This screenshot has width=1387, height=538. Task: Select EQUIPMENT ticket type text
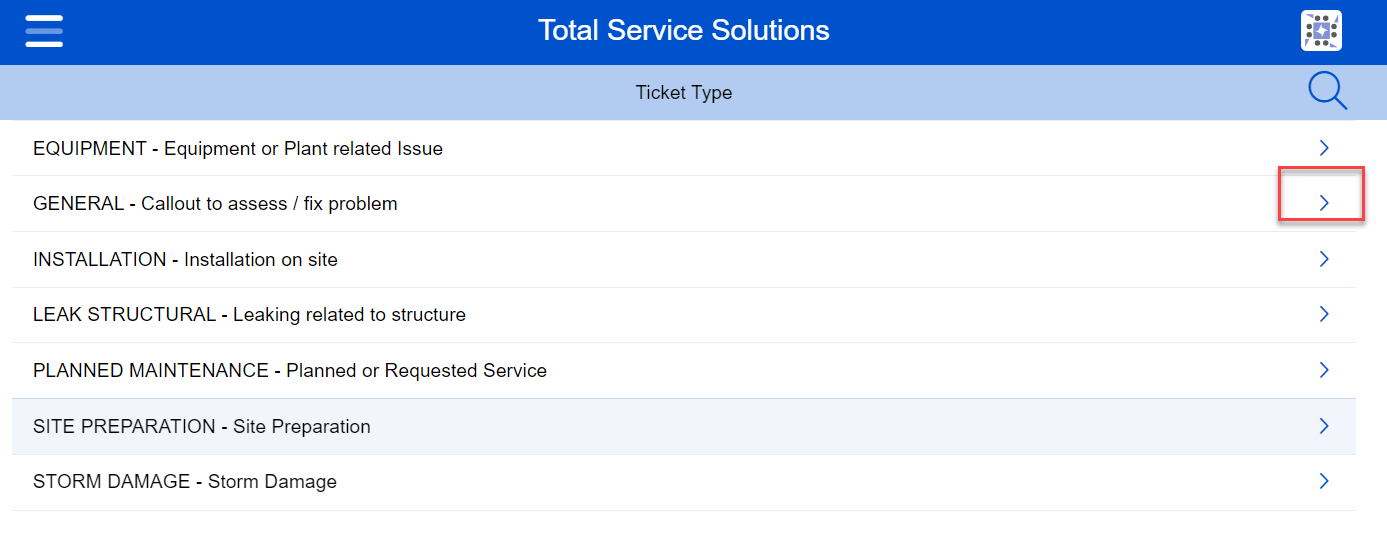point(238,149)
